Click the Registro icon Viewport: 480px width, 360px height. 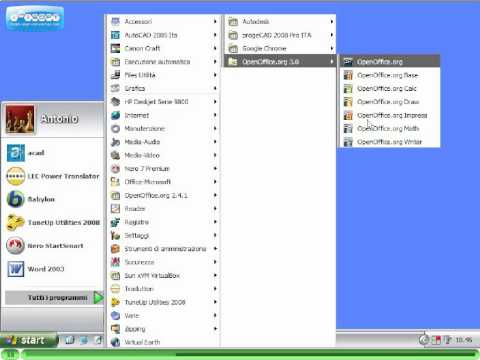(115, 222)
